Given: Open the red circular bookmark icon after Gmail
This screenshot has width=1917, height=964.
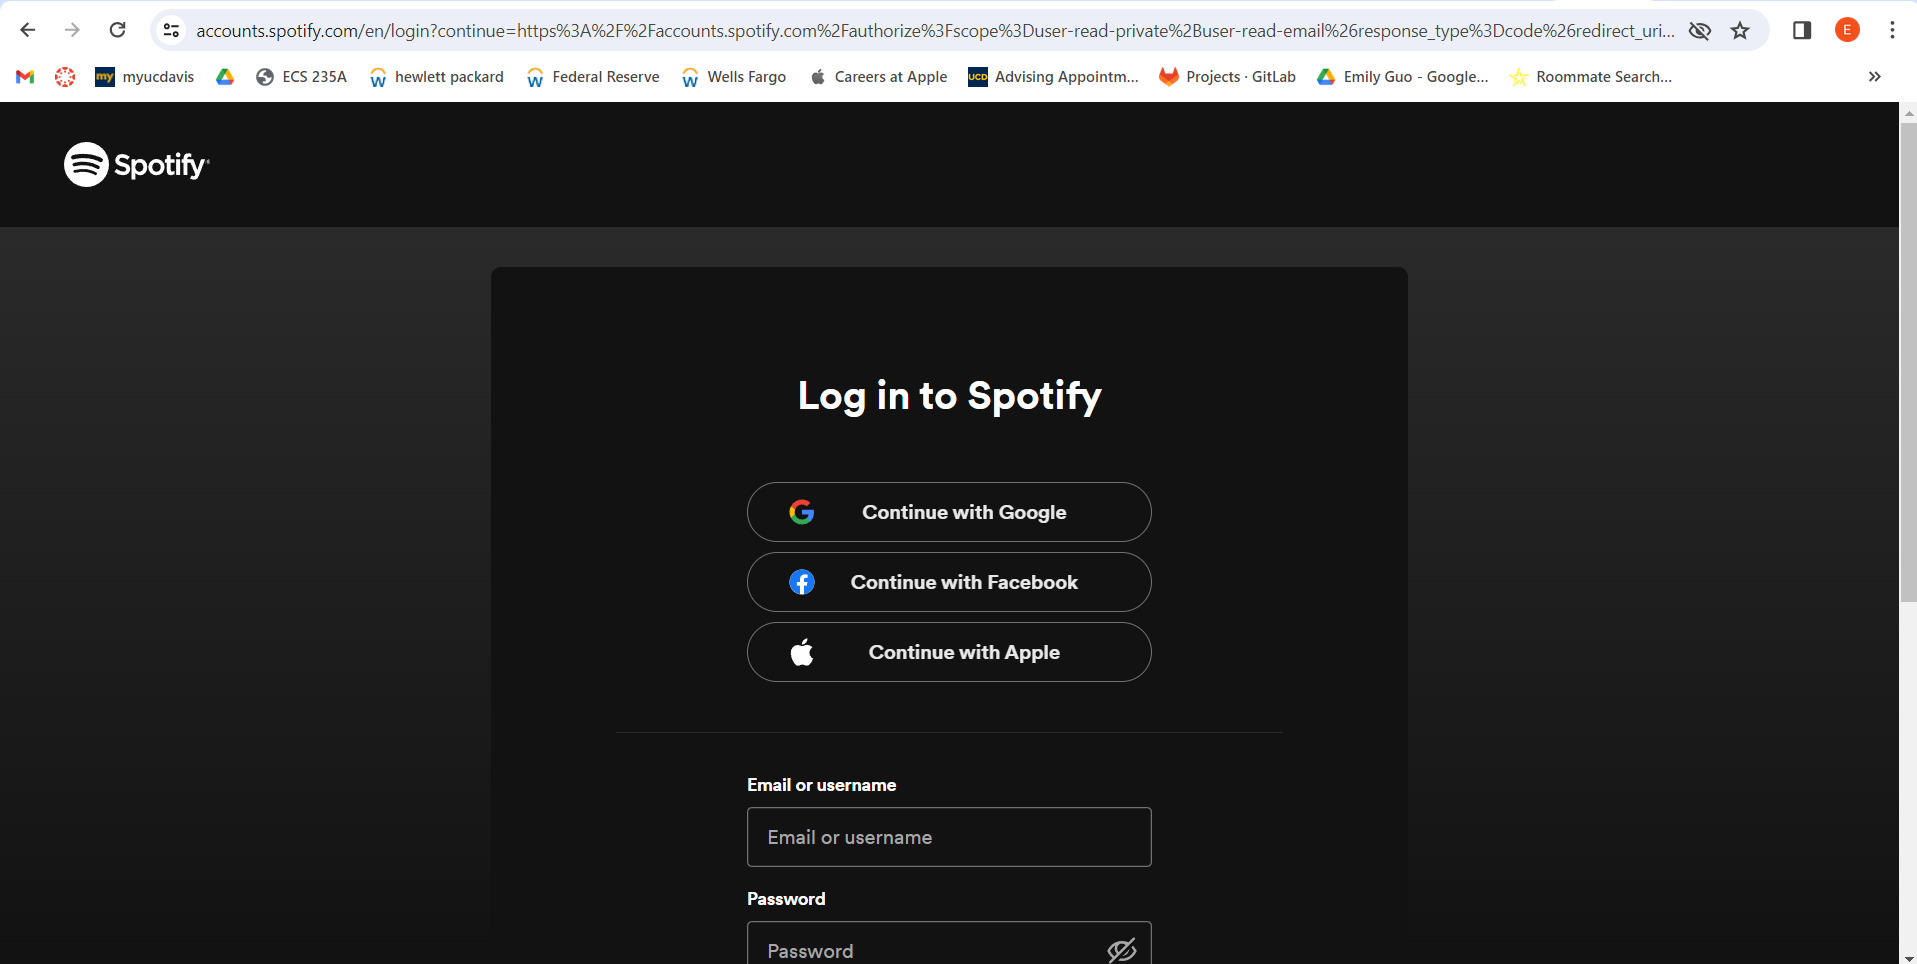Looking at the screenshot, I should (65, 77).
